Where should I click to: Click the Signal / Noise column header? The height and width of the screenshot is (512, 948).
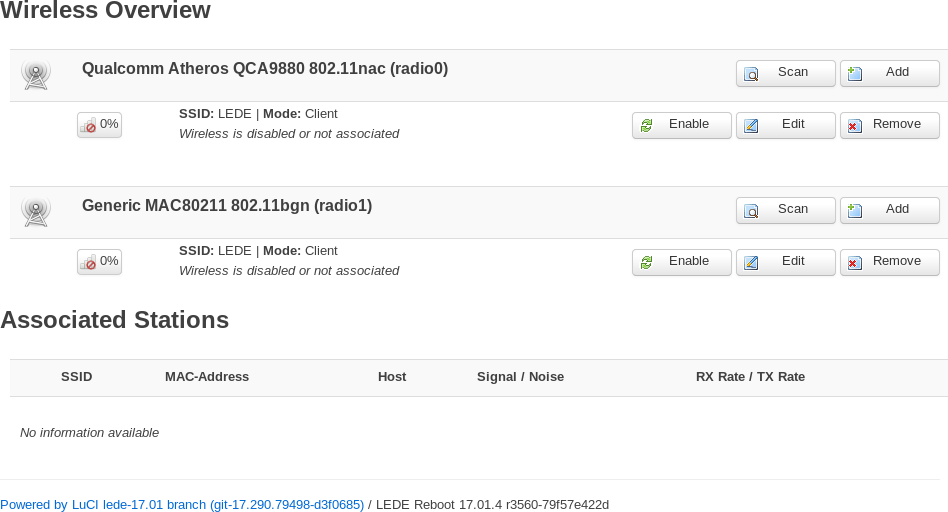pos(520,377)
